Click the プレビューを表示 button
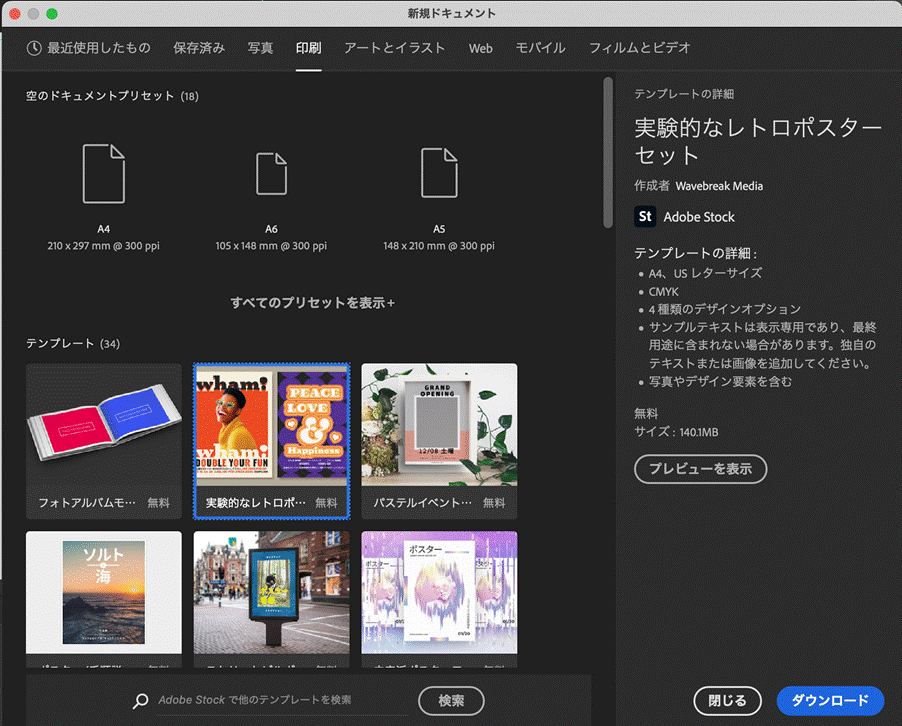The image size is (902, 726). tap(700, 469)
